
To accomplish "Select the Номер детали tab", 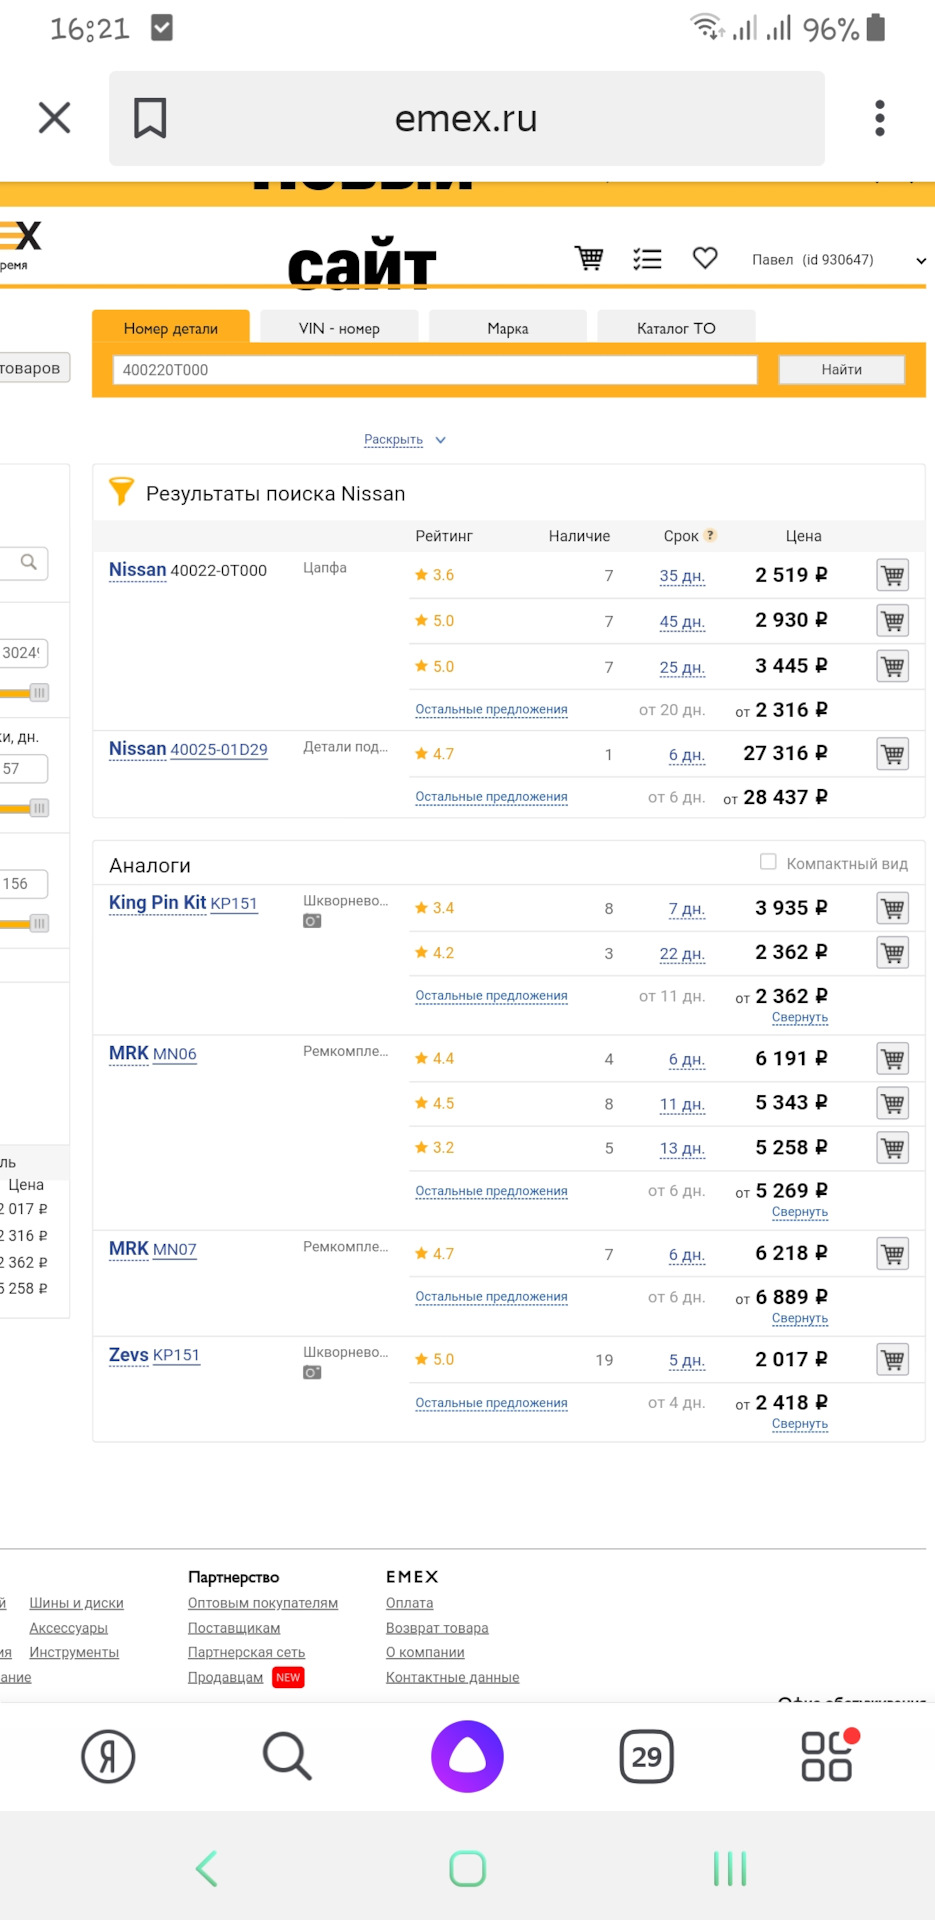I will click(171, 327).
